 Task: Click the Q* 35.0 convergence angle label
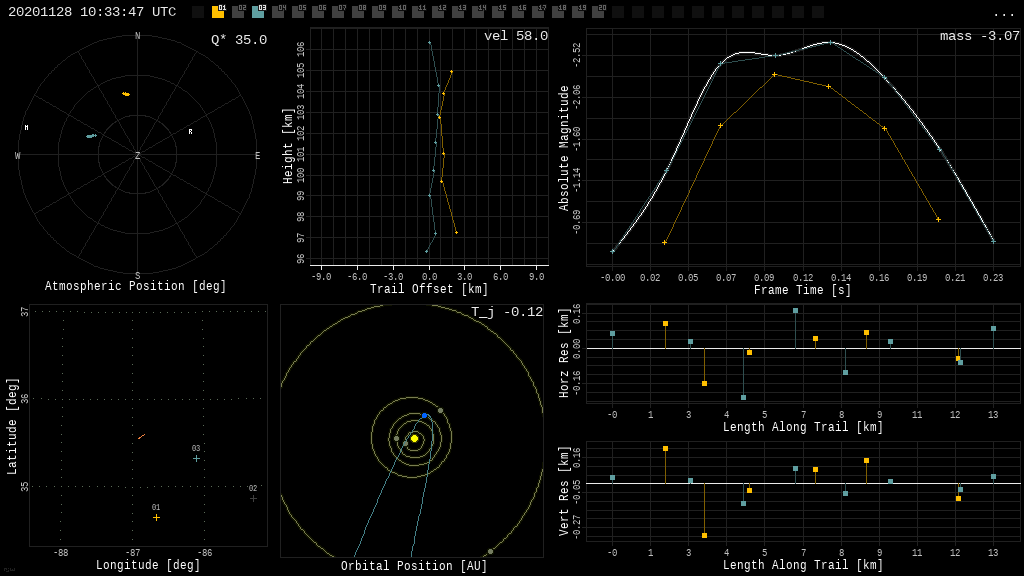click(238, 40)
